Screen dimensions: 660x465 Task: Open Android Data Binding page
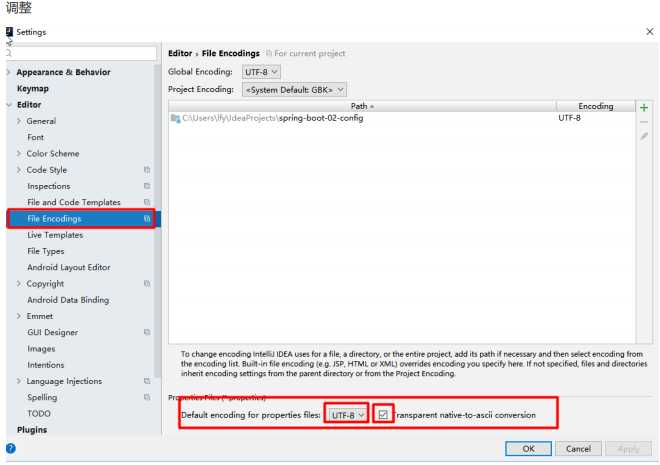tap(68, 300)
